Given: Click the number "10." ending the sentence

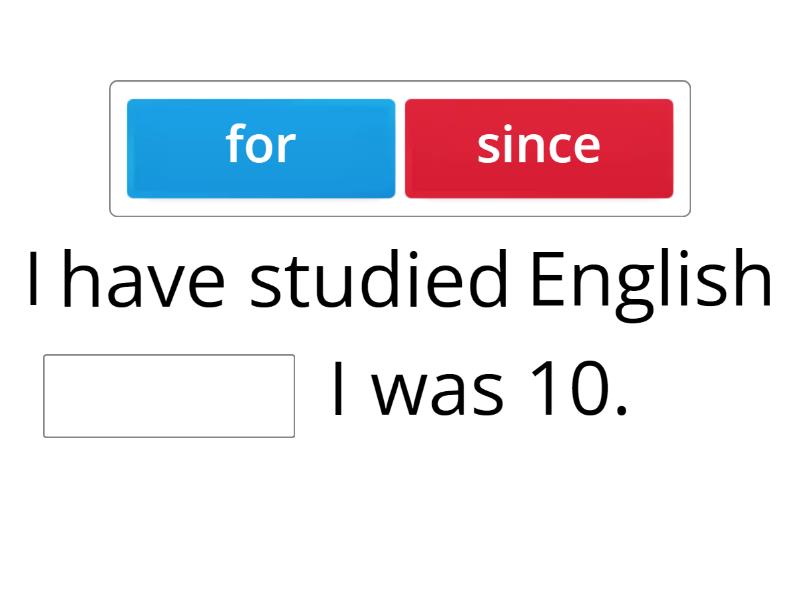Looking at the screenshot, I should 581,394.
